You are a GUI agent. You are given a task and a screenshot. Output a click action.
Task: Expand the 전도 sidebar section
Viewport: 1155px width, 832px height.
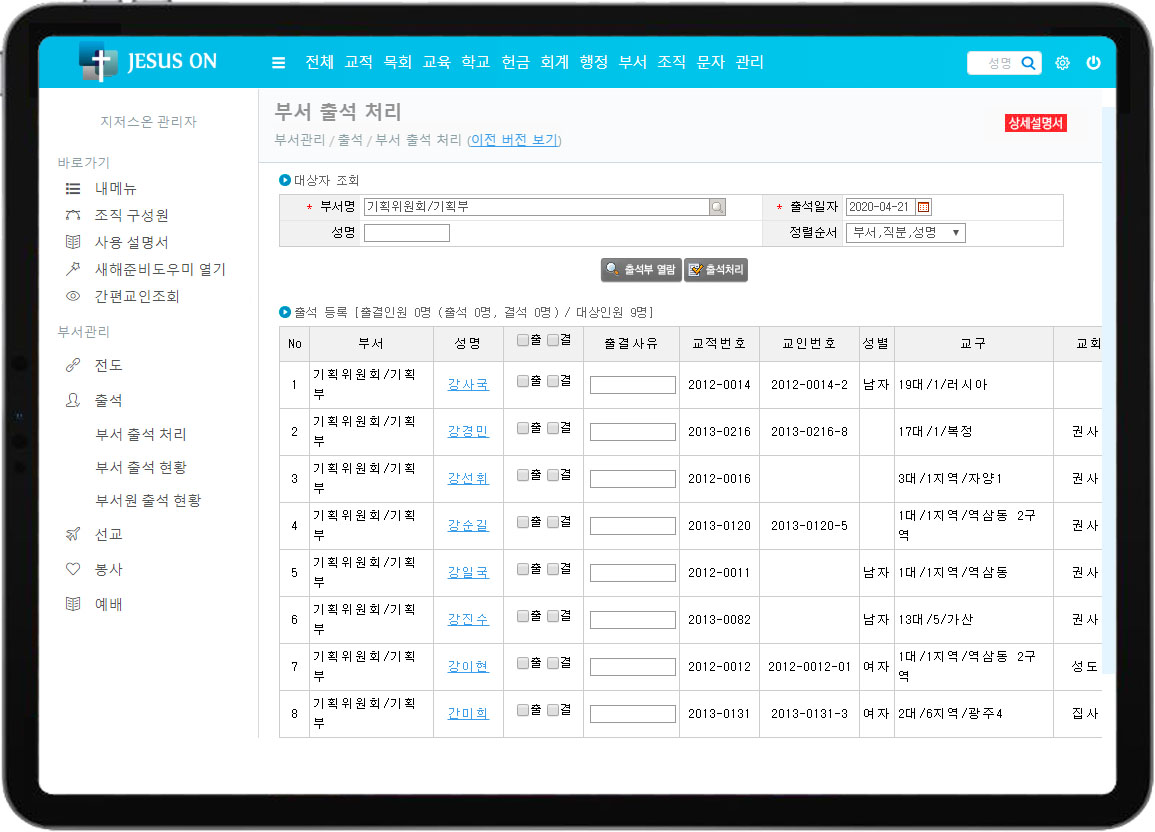[x=108, y=365]
